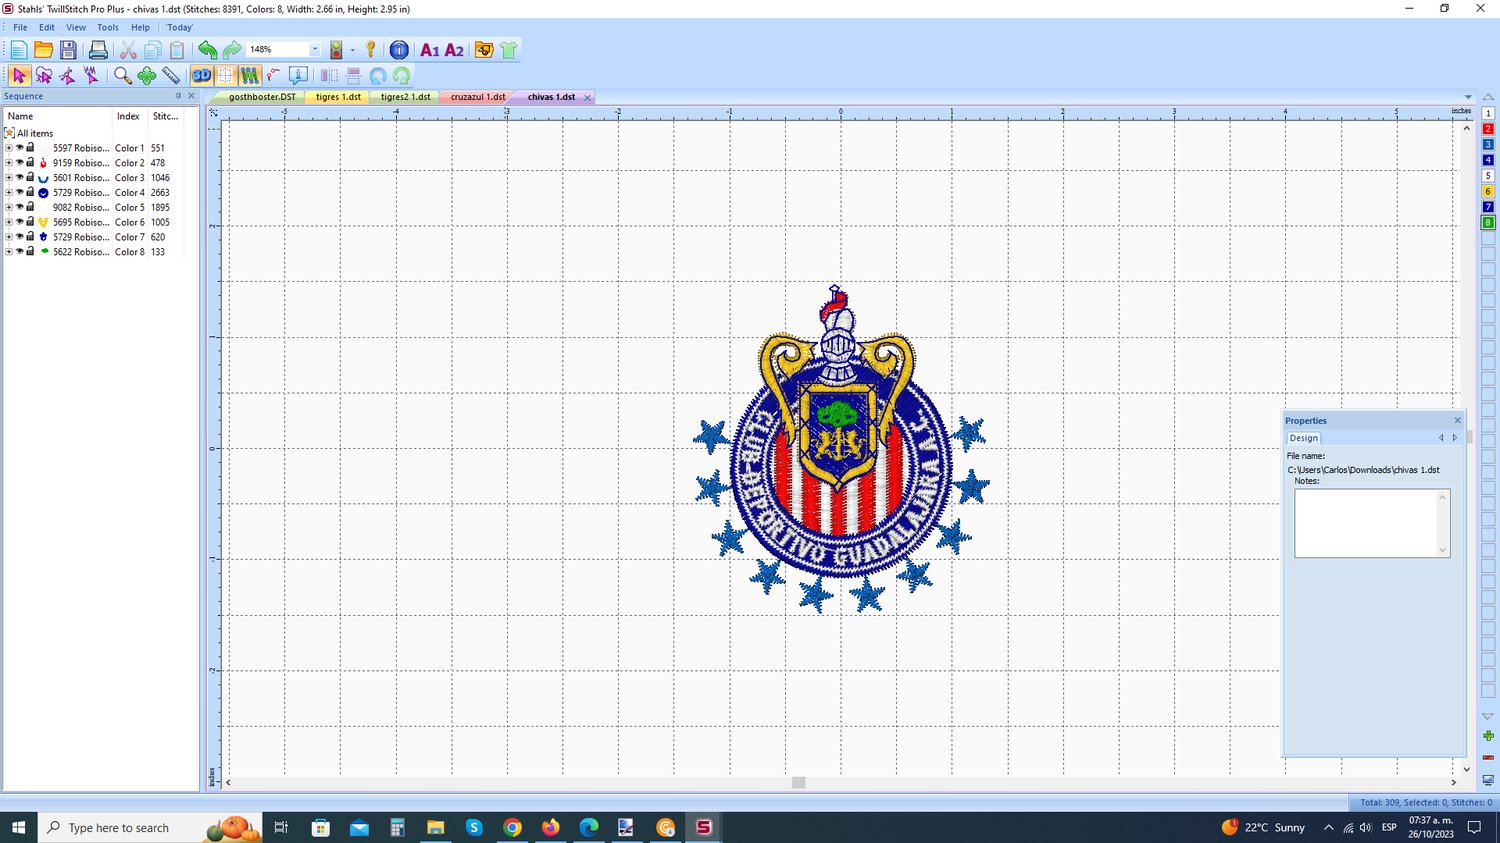Expand the Color 5 sequence item

9,207
